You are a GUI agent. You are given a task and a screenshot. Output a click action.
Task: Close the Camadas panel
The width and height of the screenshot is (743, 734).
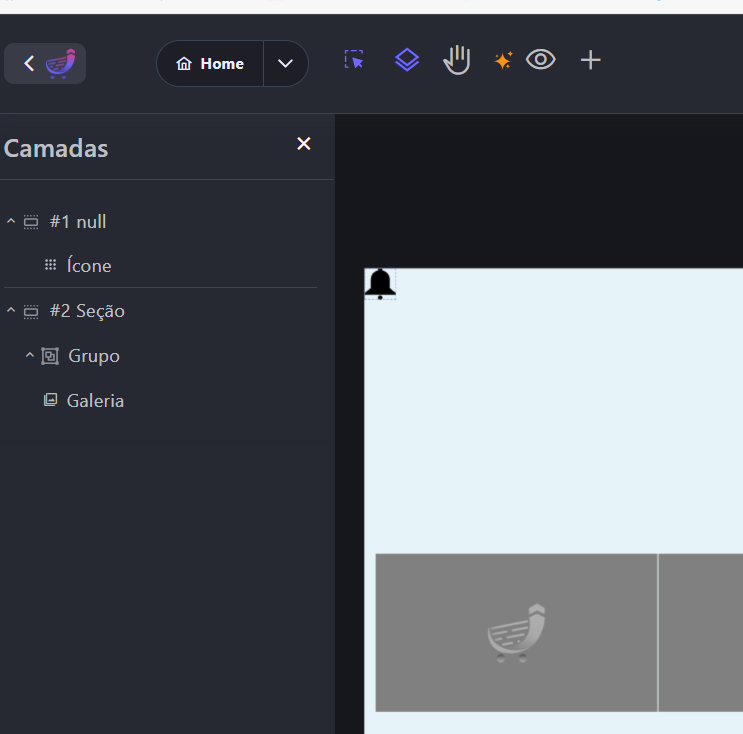point(304,144)
